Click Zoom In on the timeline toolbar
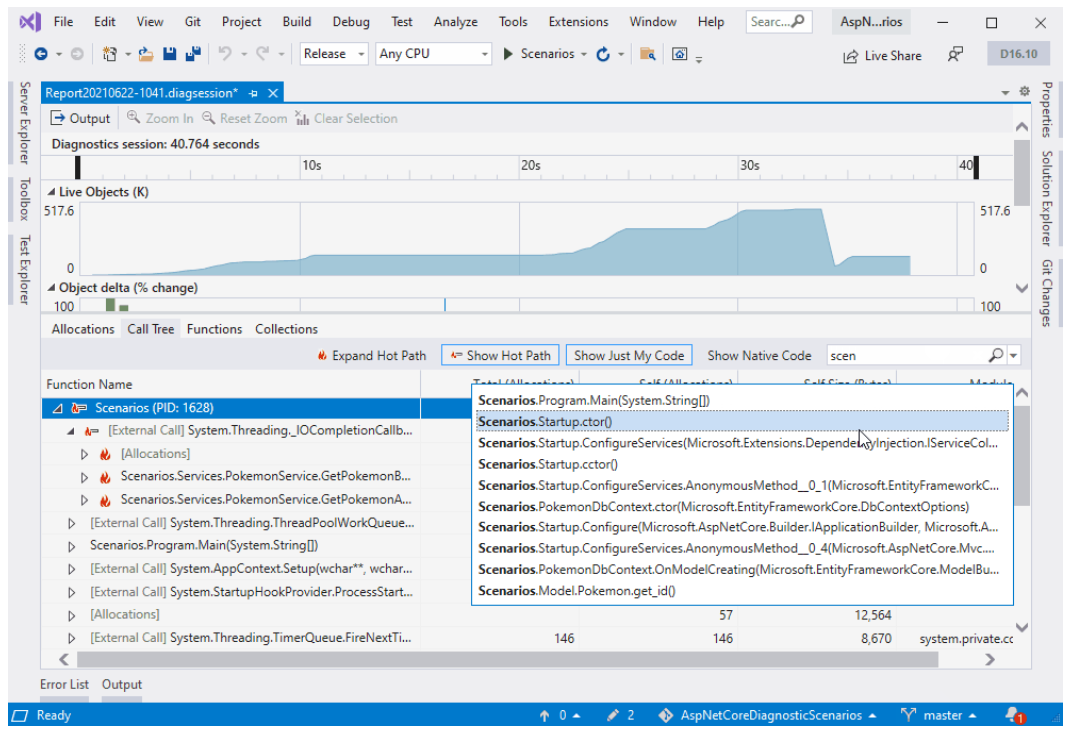The width and height of the screenshot is (1073, 734). pos(160,118)
